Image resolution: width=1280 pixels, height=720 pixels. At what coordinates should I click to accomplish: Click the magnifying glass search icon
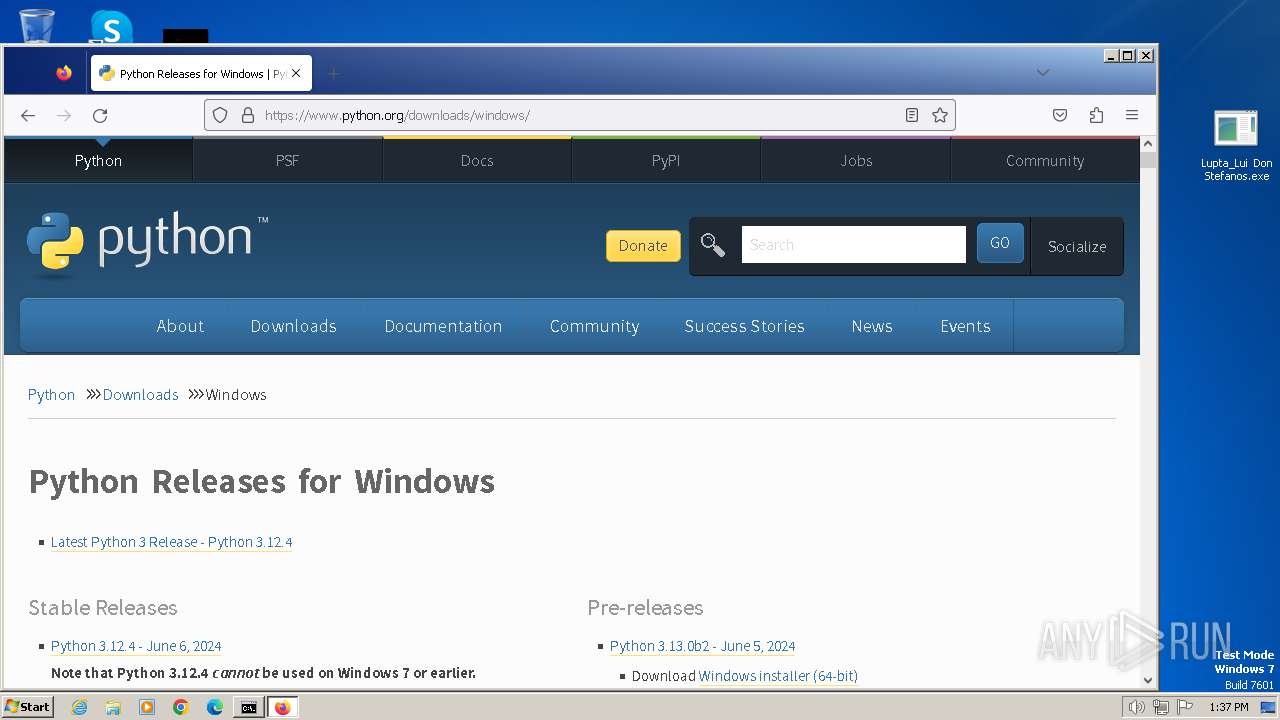(x=713, y=244)
